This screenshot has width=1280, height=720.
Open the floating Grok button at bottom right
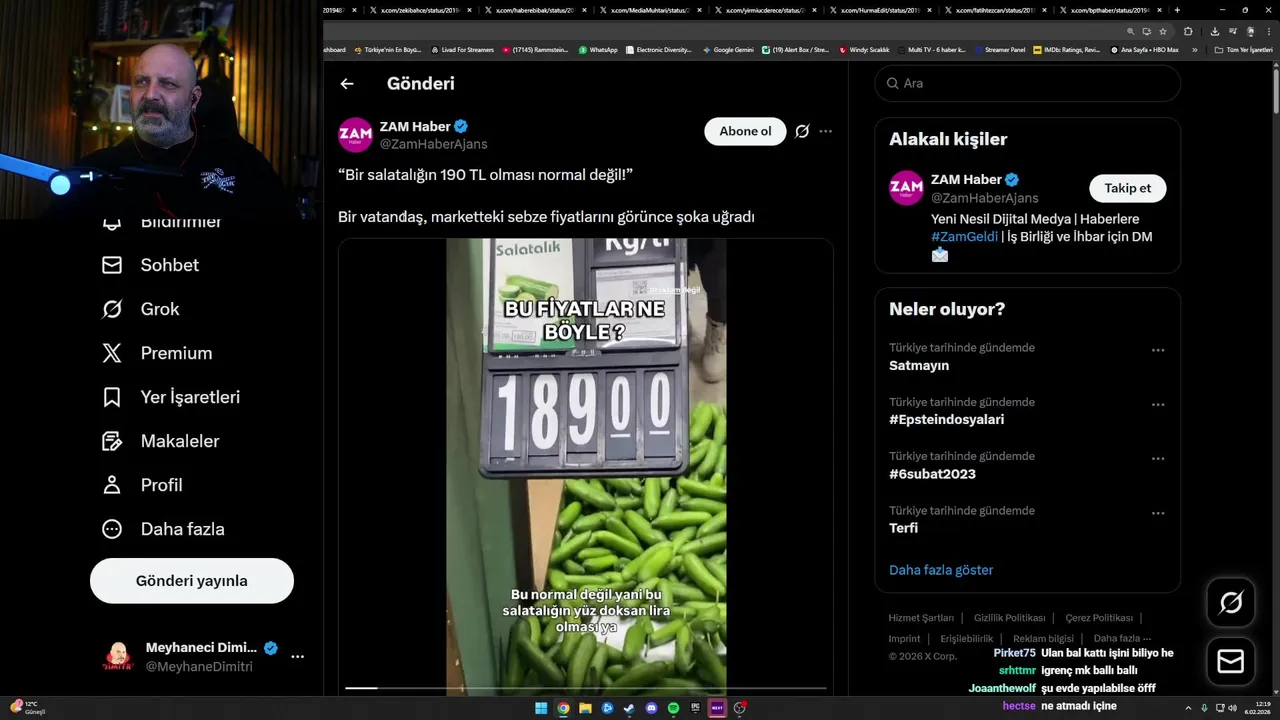pyautogui.click(x=1231, y=603)
